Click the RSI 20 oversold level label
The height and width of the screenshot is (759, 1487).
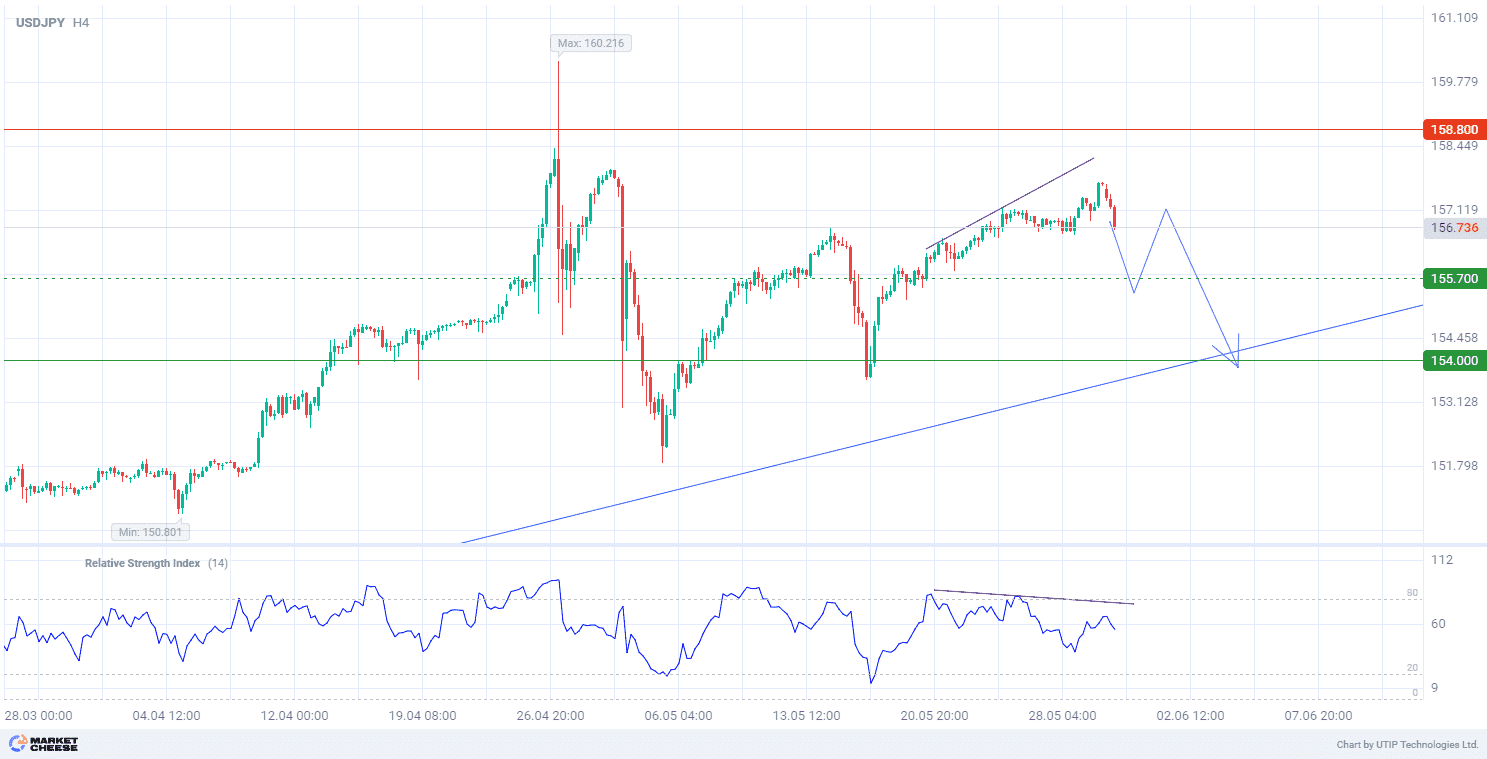coord(1412,667)
